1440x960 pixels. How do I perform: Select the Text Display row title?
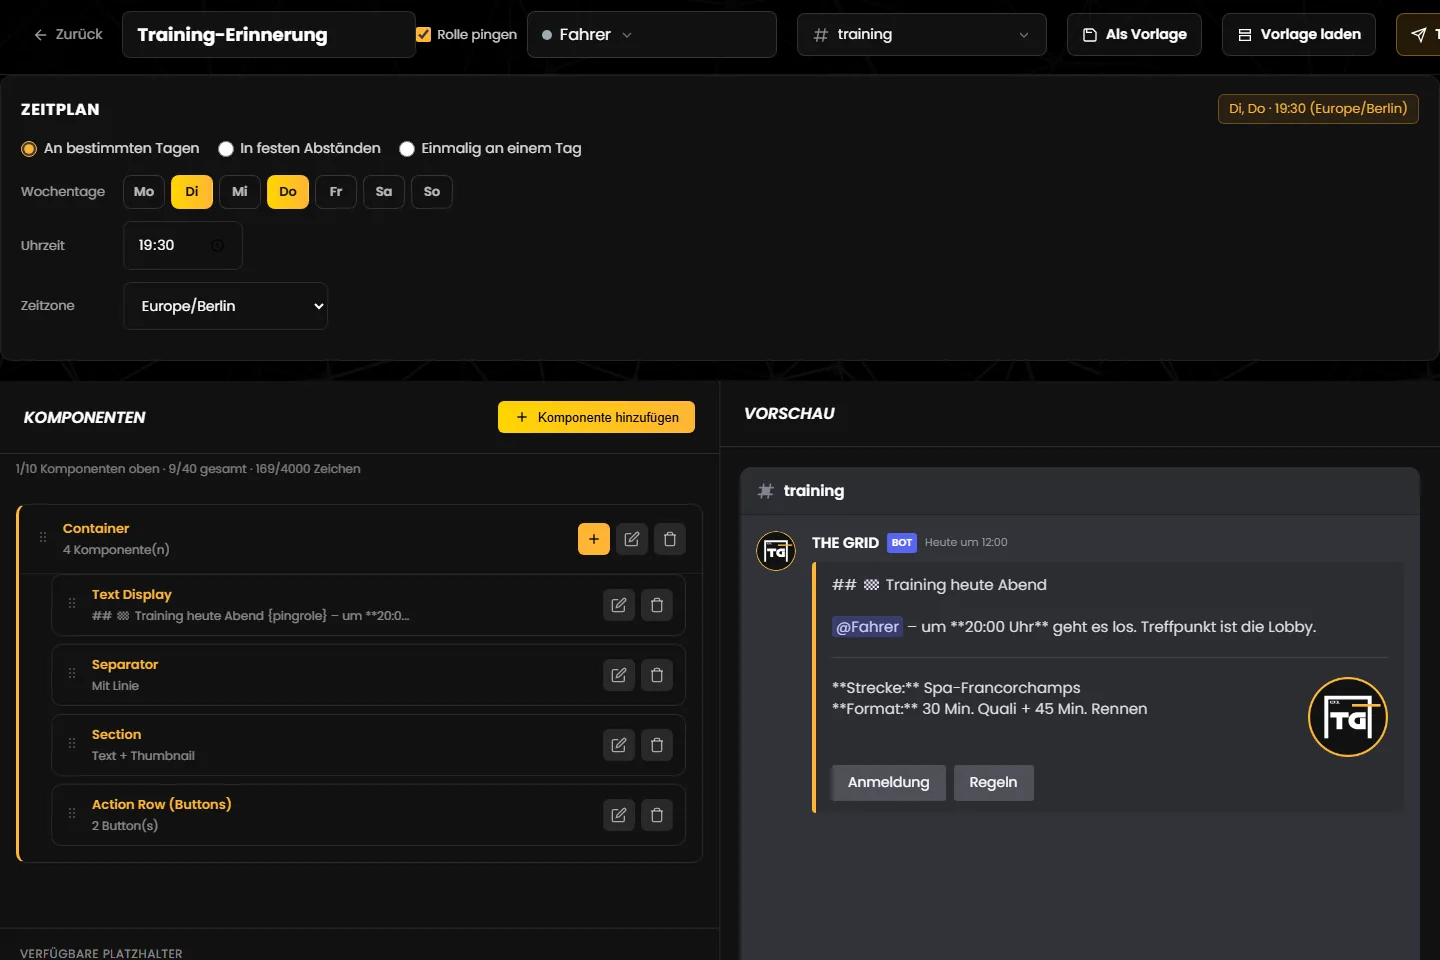click(x=132, y=594)
